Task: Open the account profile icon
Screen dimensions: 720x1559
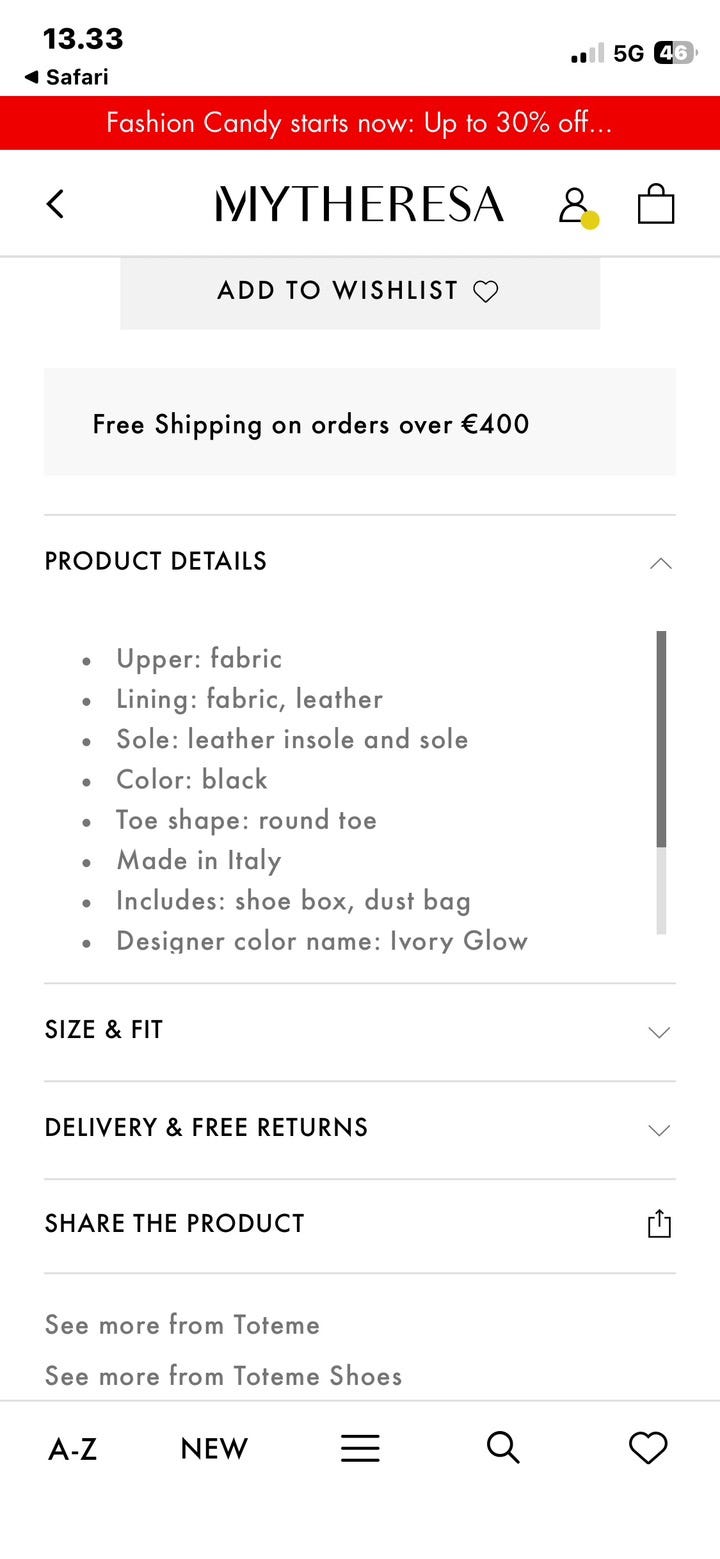Action: [x=573, y=204]
